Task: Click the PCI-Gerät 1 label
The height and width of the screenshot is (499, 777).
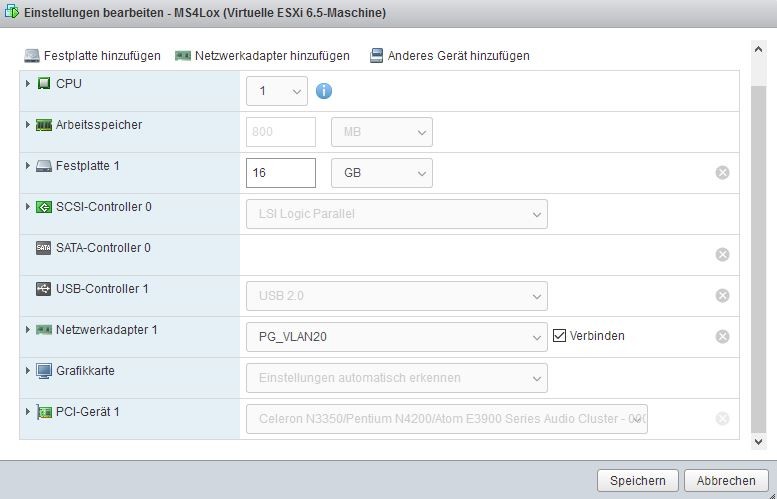Action: coord(88,412)
